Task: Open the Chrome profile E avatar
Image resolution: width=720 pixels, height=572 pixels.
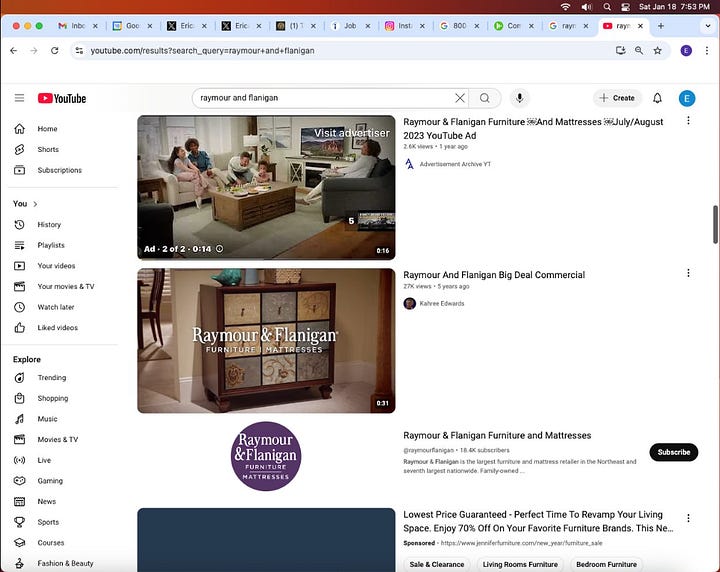Action: tap(686, 50)
